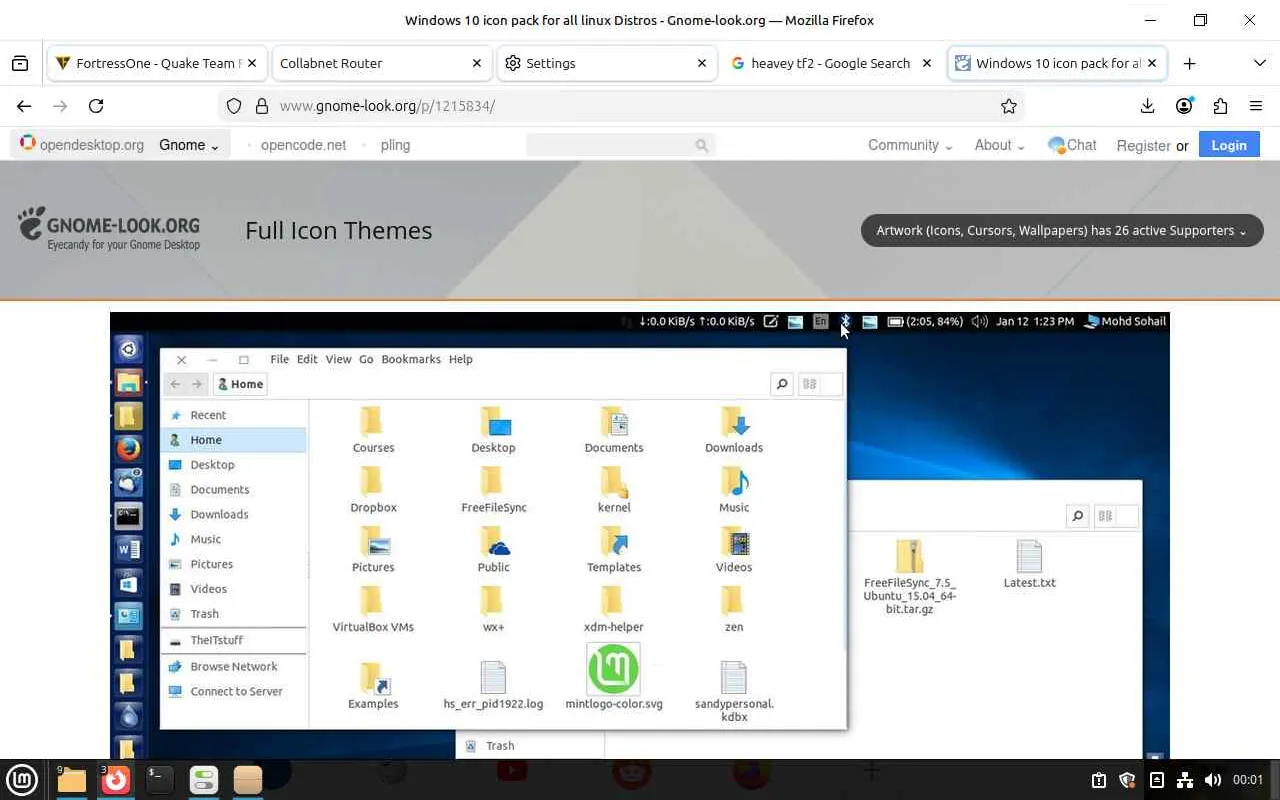The height and width of the screenshot is (800, 1280).
Task: Open the pling link
Action: pyautogui.click(x=395, y=145)
